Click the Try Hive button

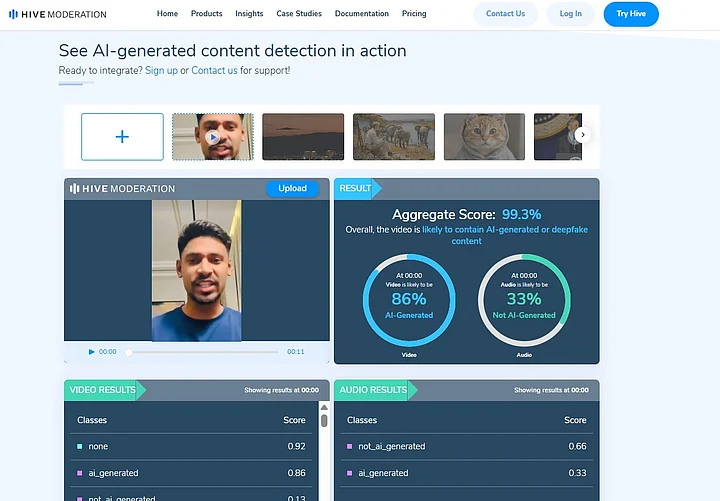click(631, 14)
